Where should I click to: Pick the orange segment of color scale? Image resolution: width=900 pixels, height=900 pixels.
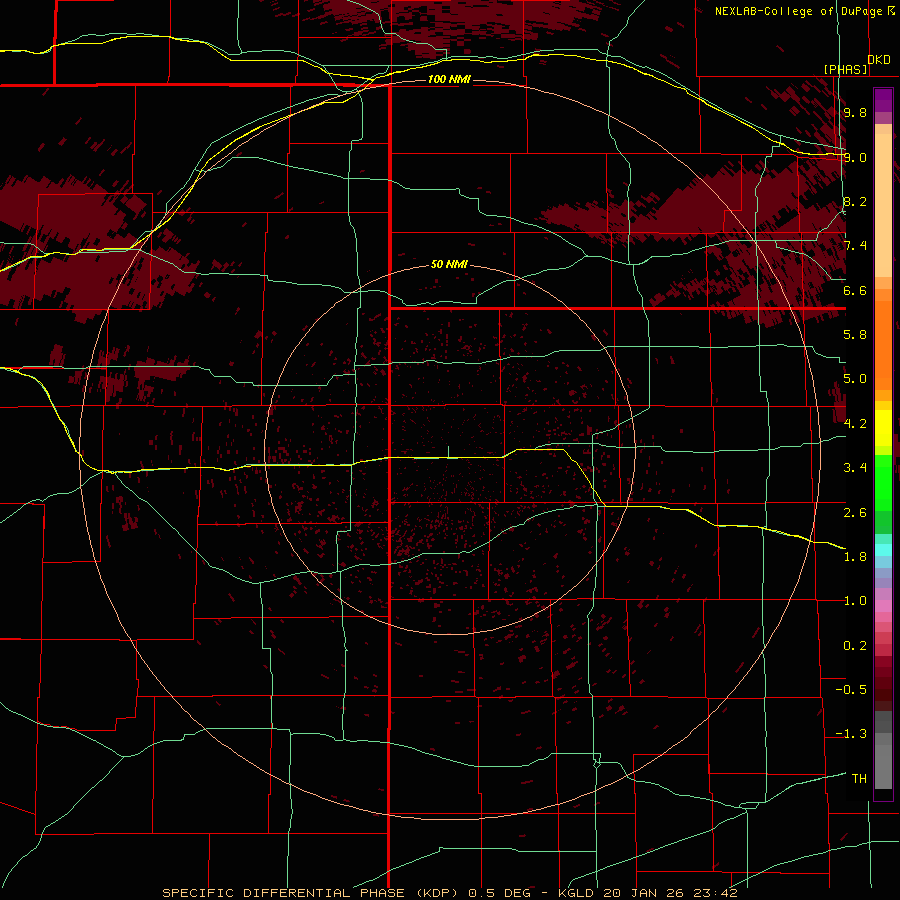pyautogui.click(x=883, y=344)
